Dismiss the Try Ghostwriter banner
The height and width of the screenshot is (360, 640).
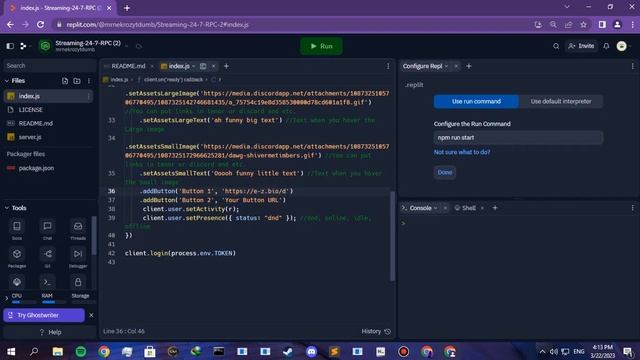coord(91,315)
